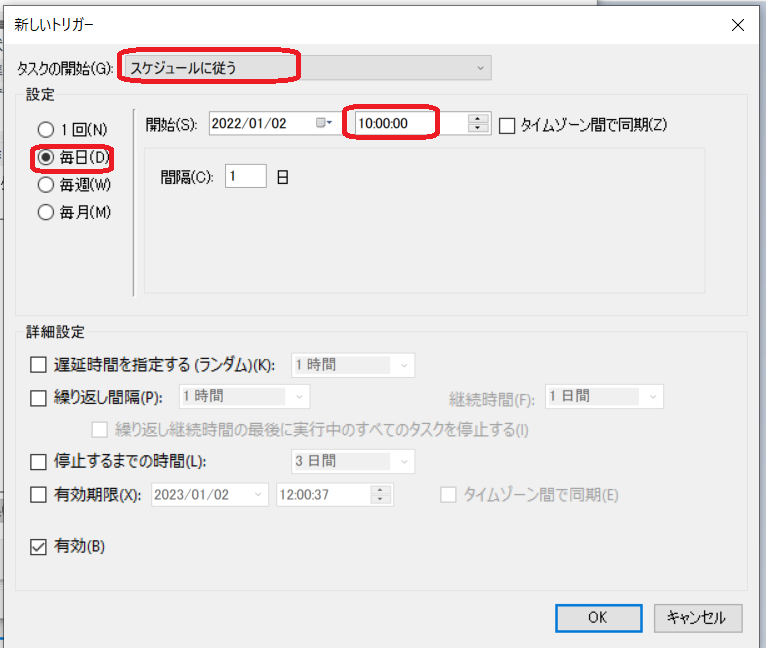This screenshot has width=766, height=648.
Task: Uncheck the 有効(B) checkbox
Action: tap(39, 547)
